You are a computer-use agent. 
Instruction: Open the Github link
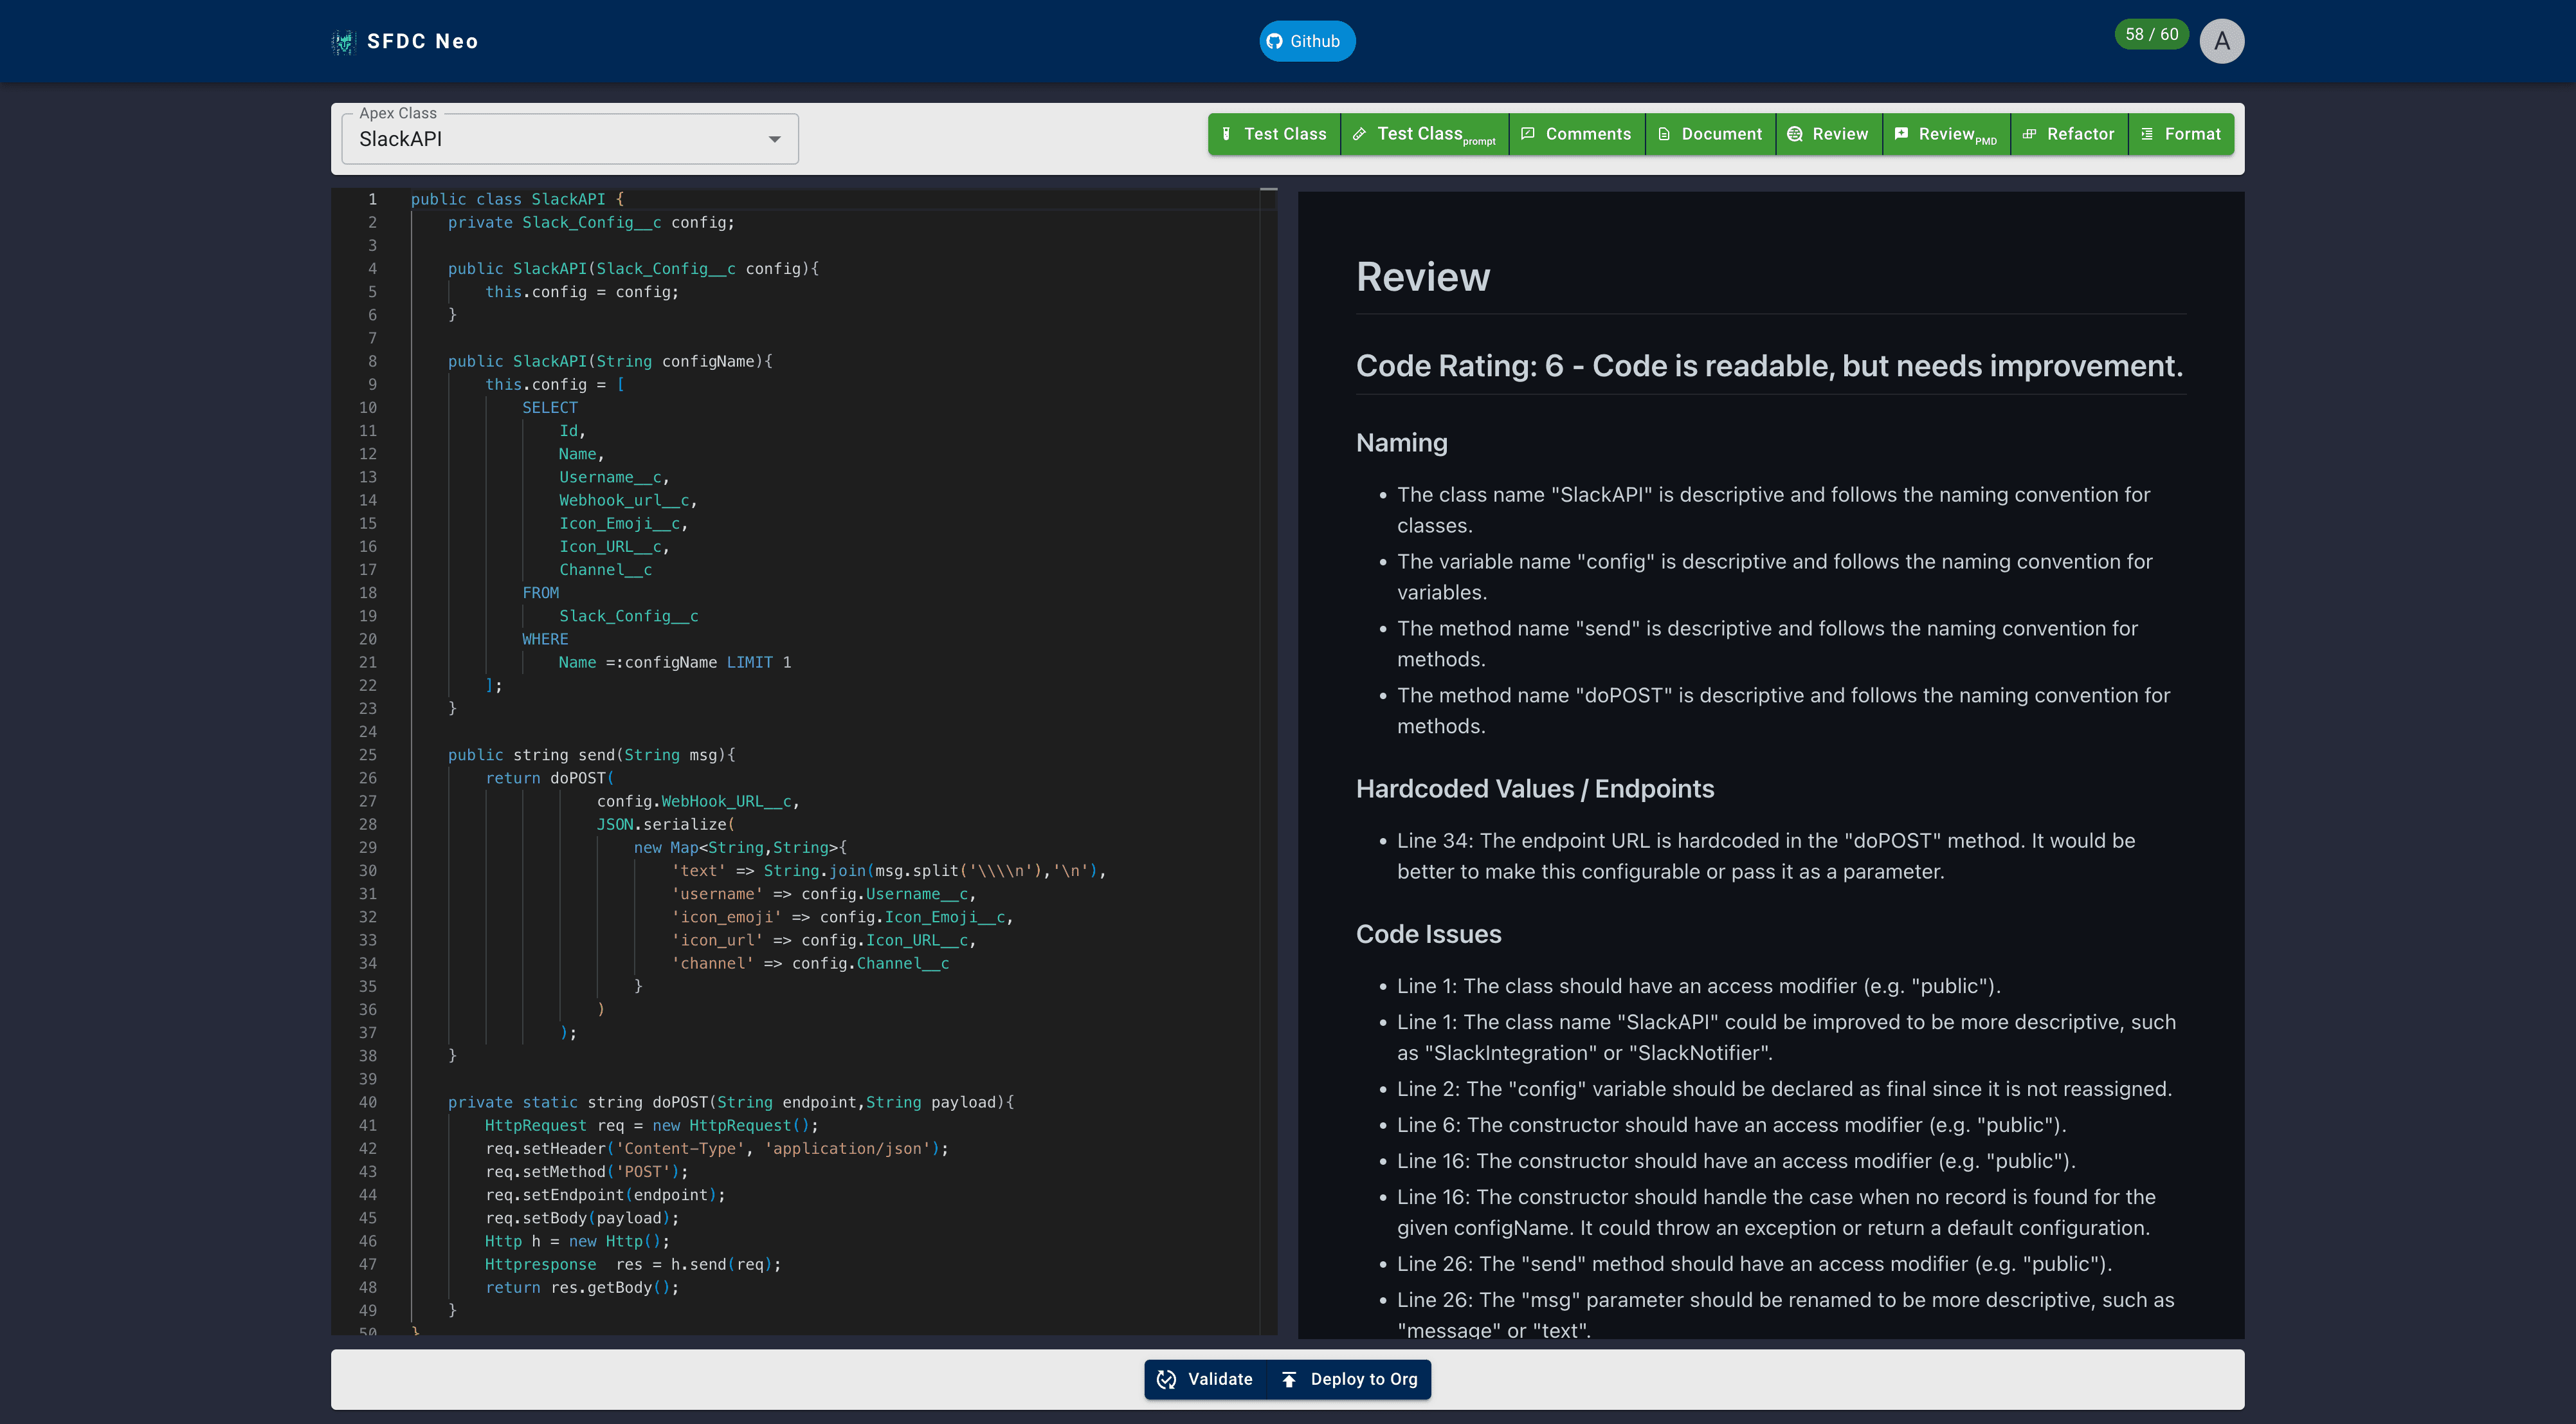point(1306,41)
